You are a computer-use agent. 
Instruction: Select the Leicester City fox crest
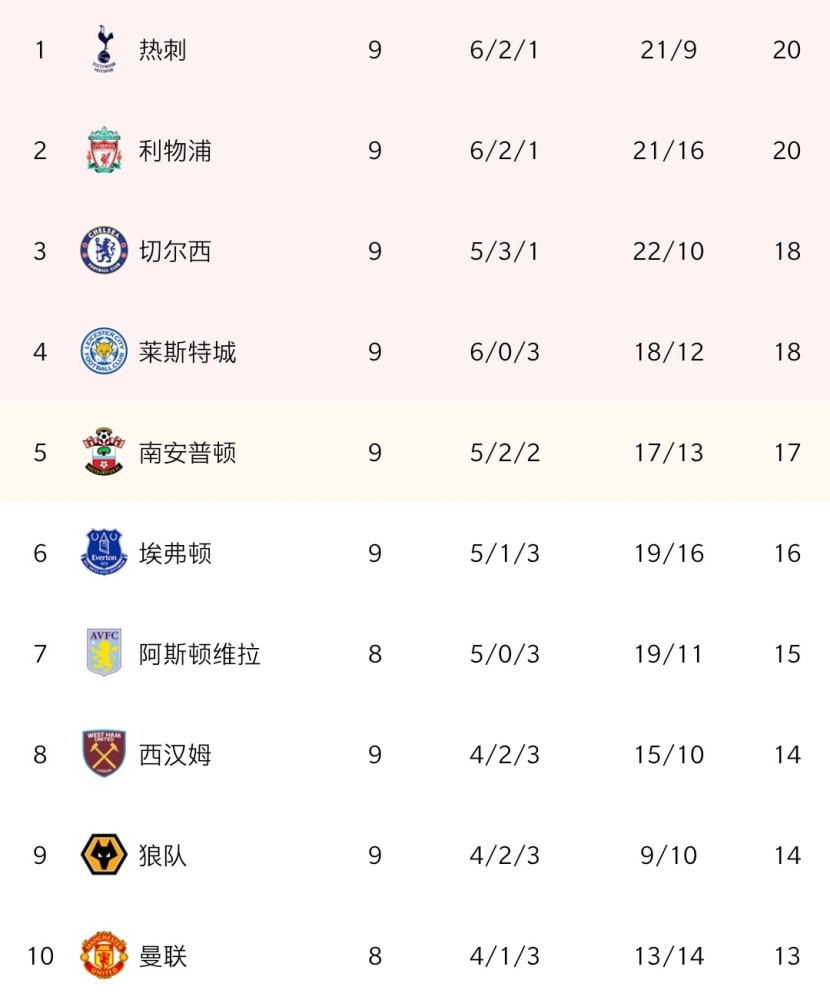point(104,352)
